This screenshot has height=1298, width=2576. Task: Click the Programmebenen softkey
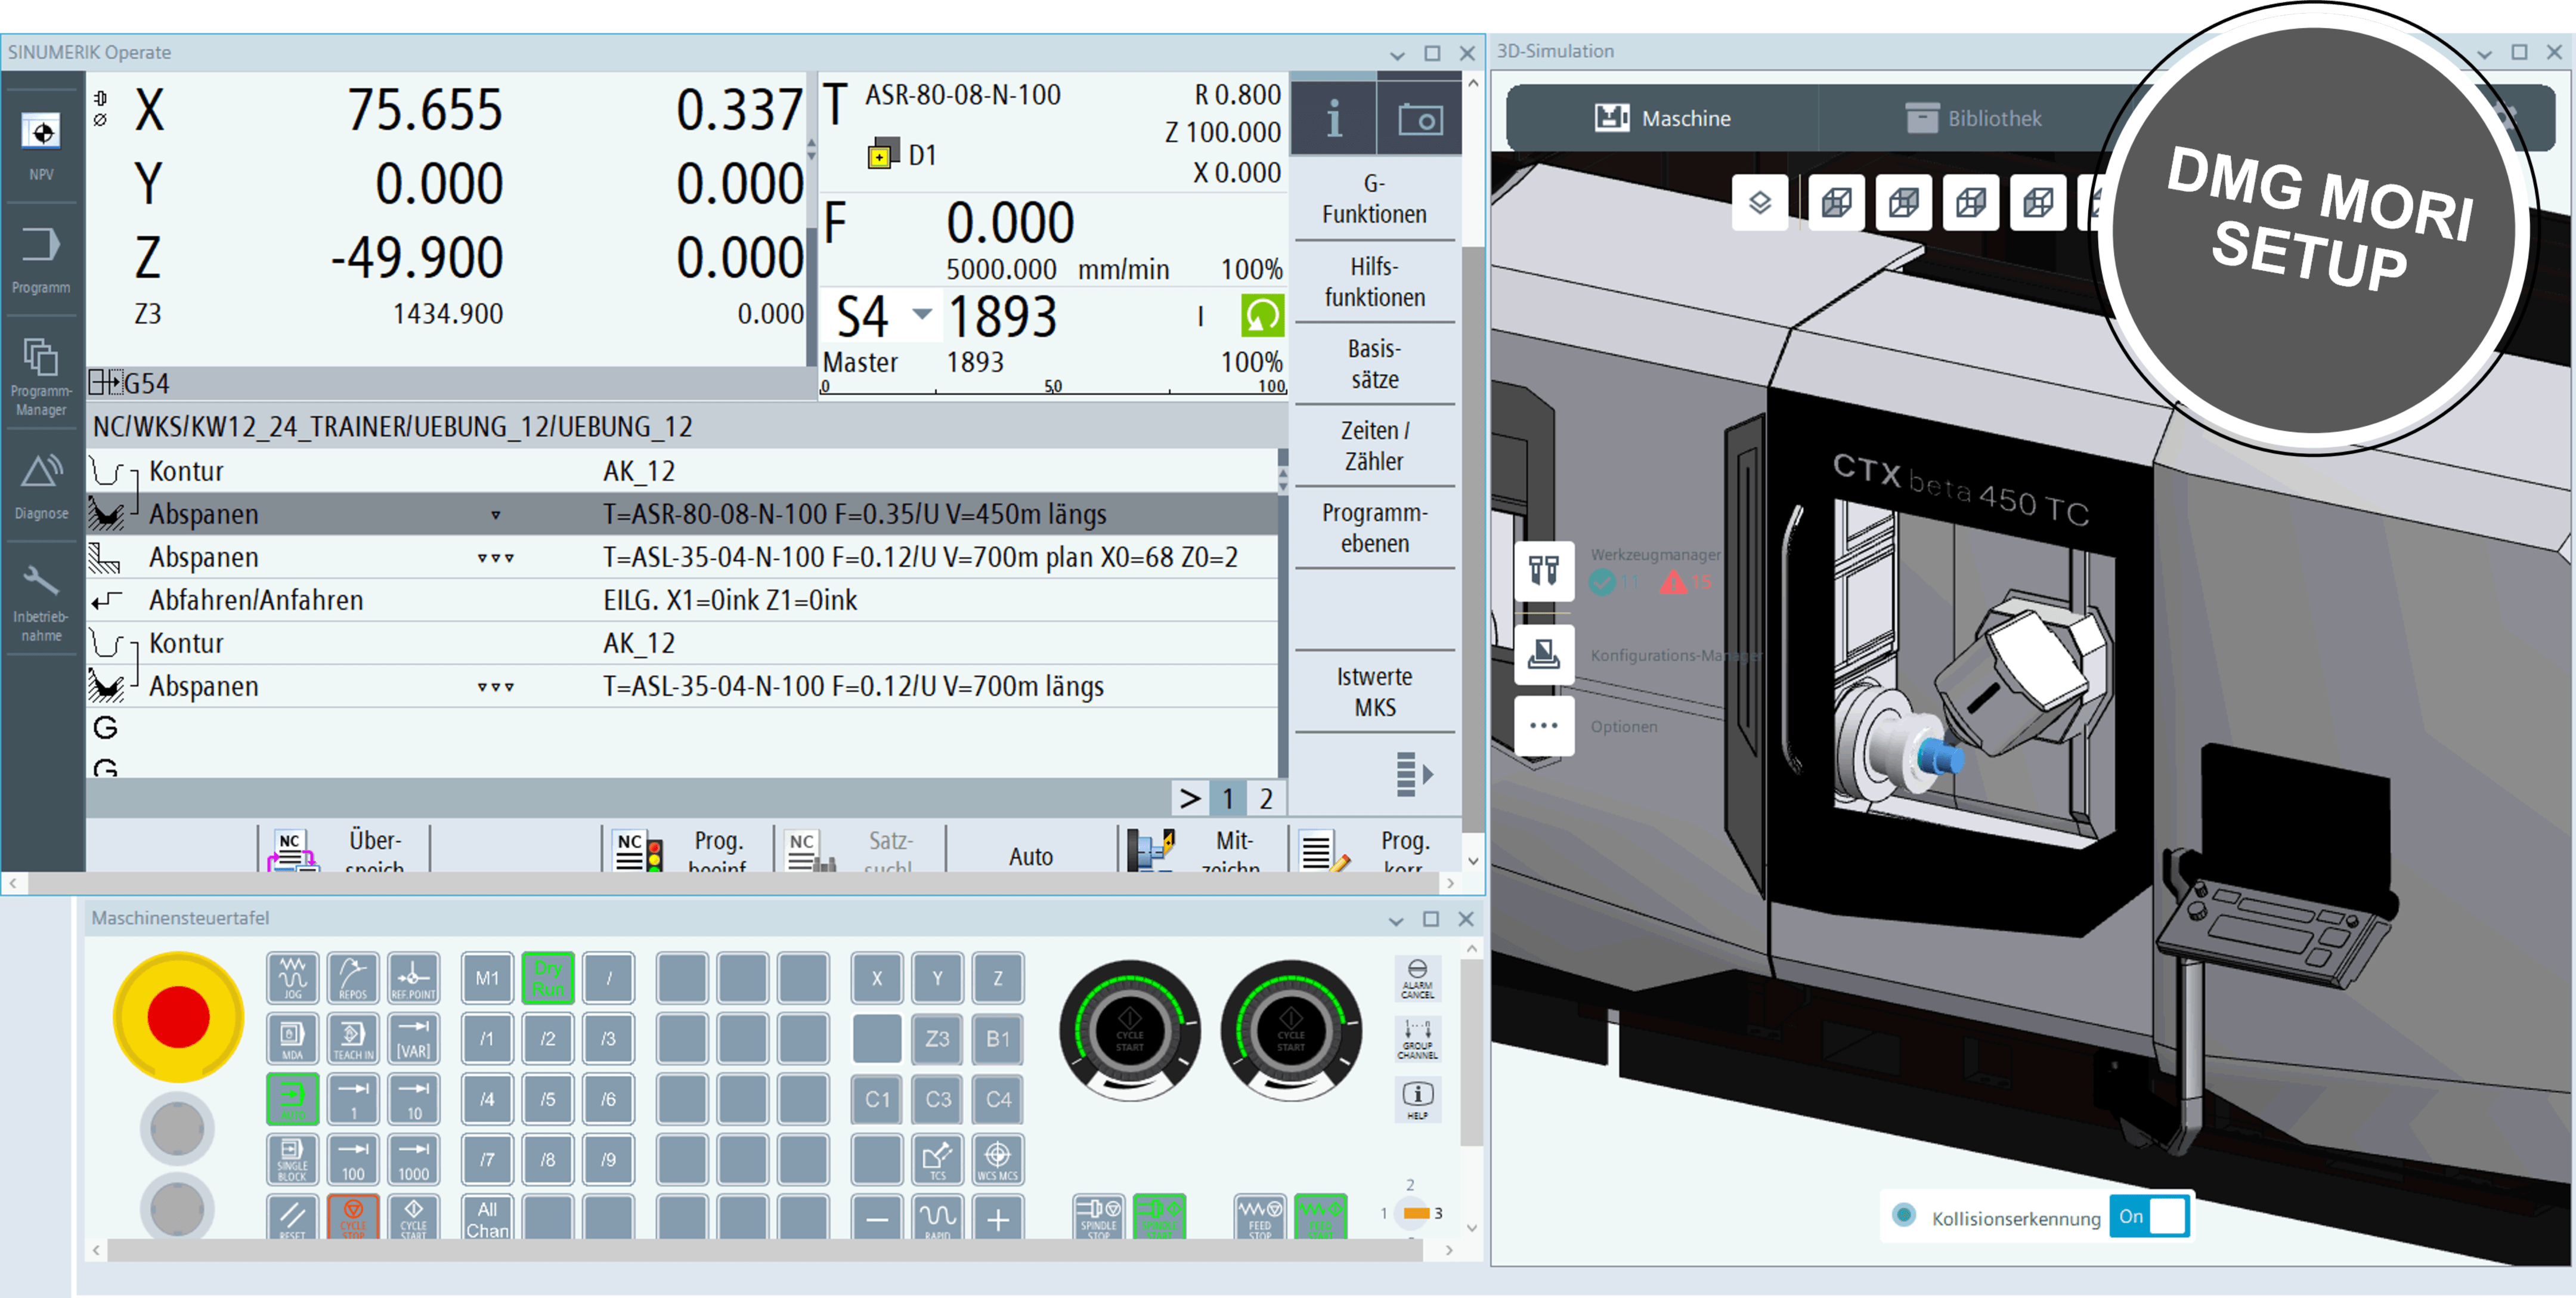(x=1374, y=527)
